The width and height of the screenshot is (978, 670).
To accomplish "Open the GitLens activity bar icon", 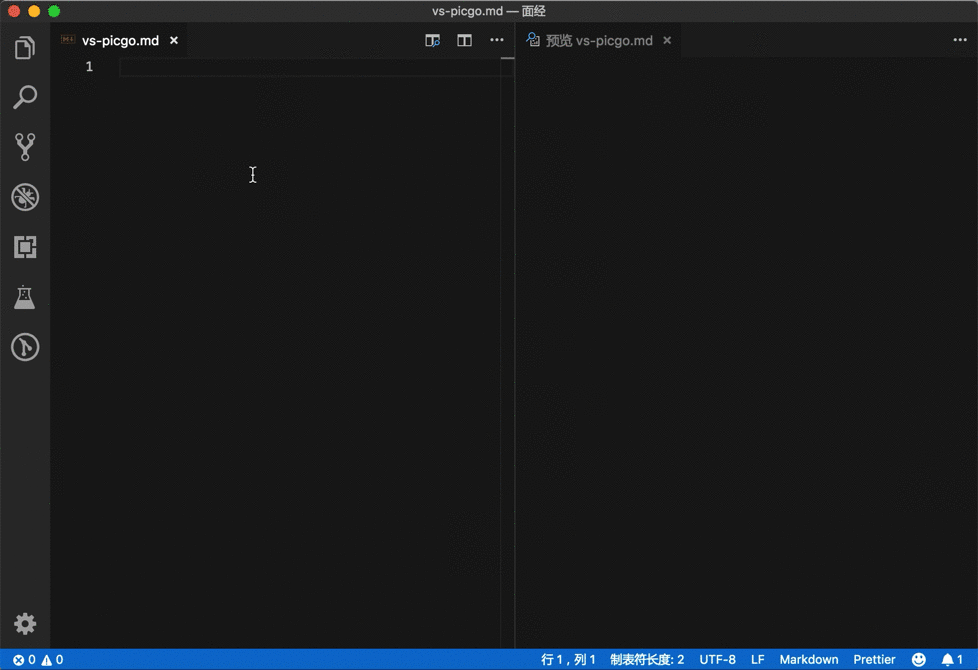I will (x=25, y=347).
